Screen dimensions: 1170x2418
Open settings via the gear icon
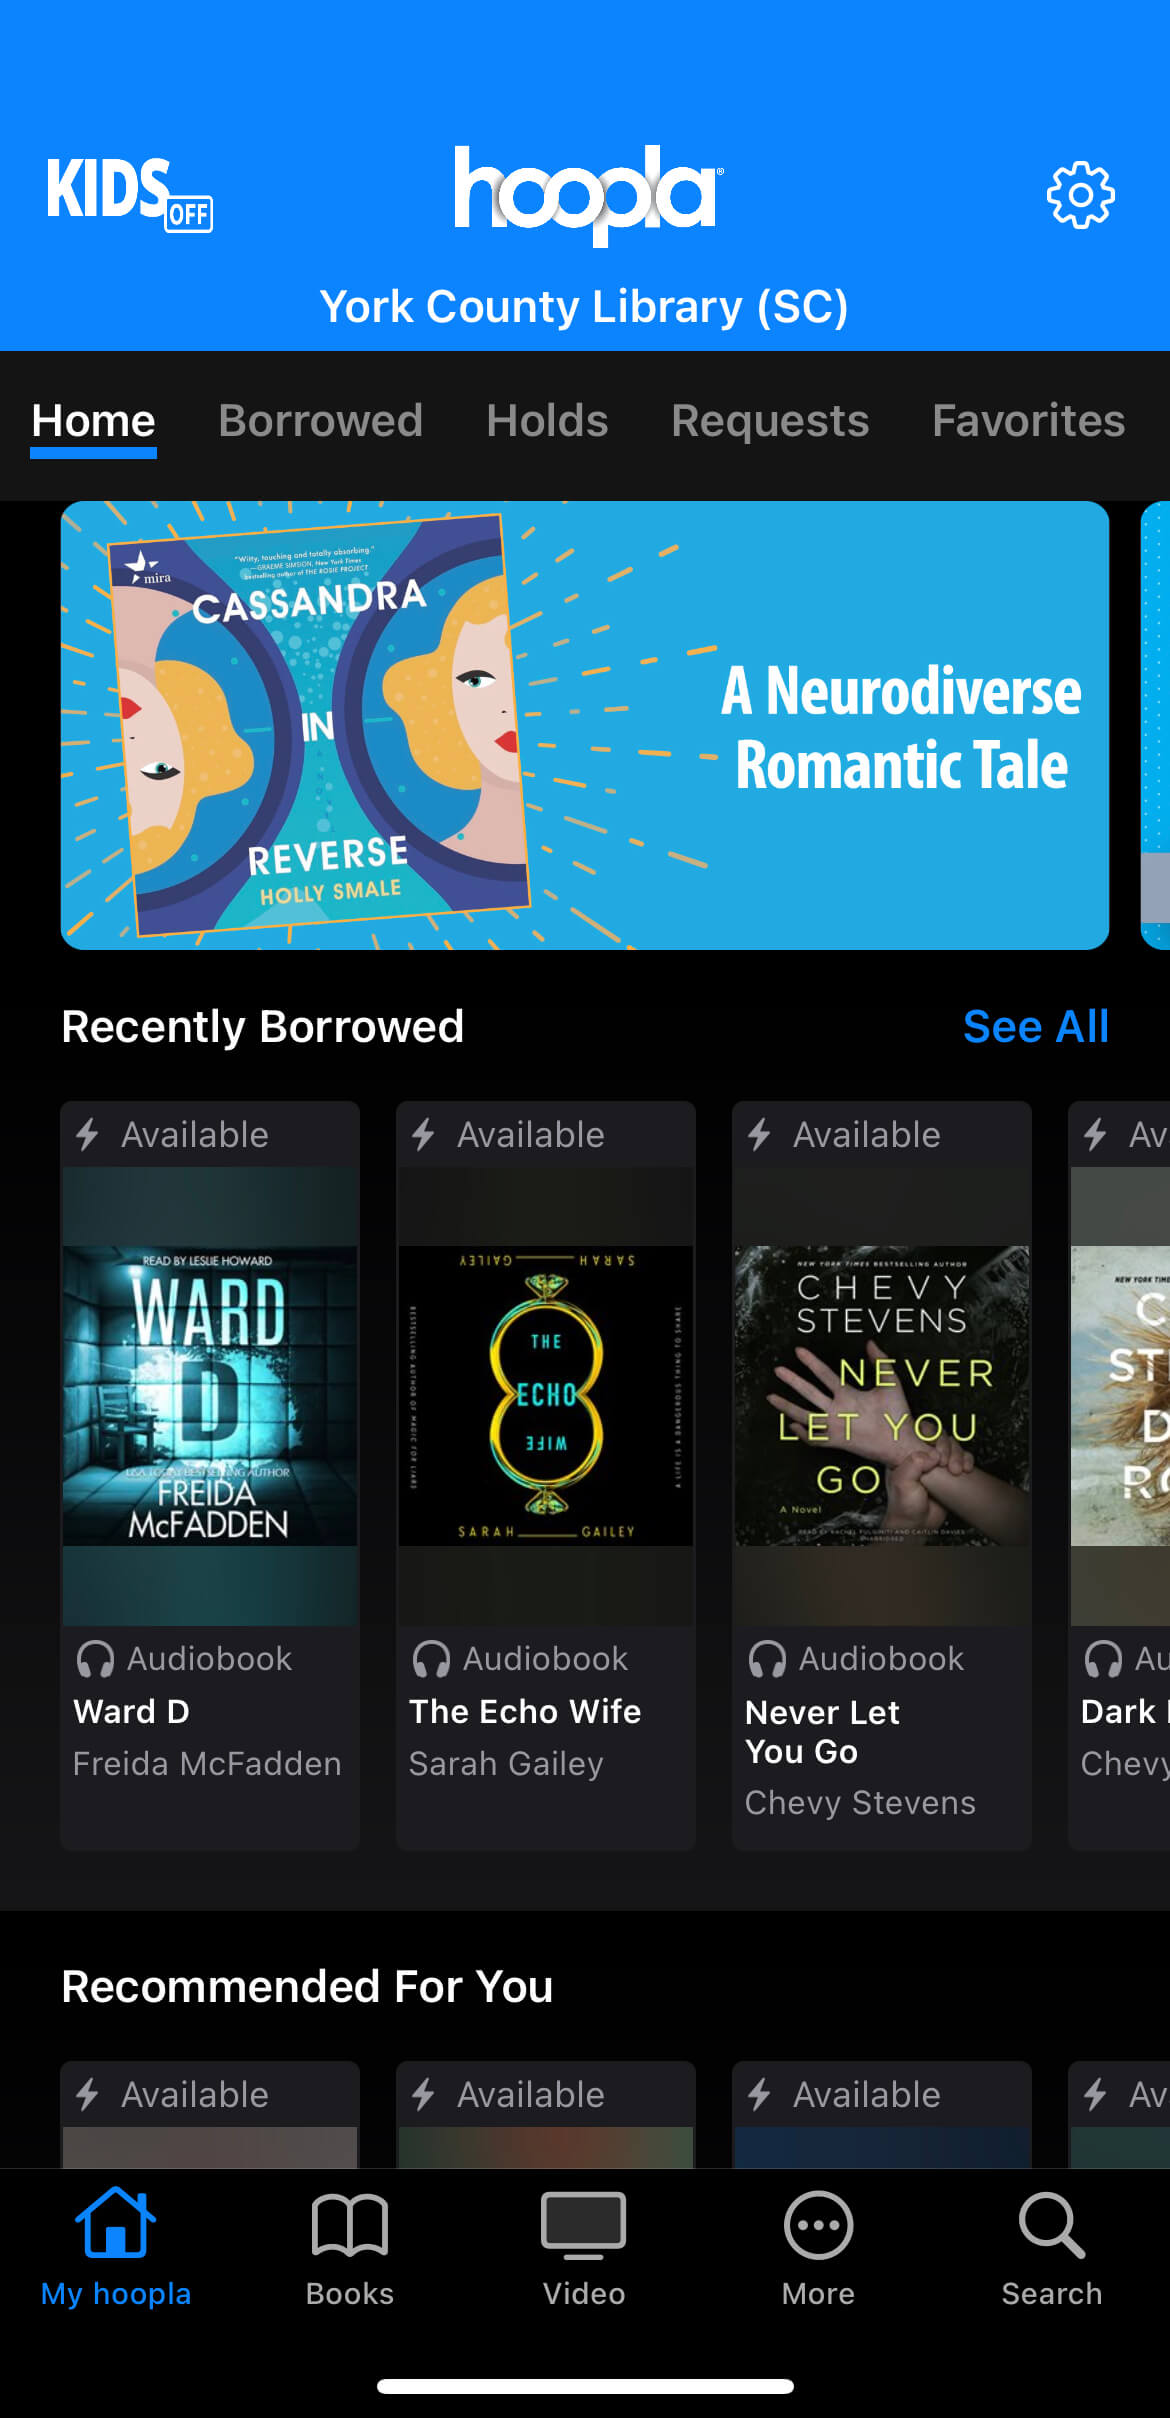1080,195
